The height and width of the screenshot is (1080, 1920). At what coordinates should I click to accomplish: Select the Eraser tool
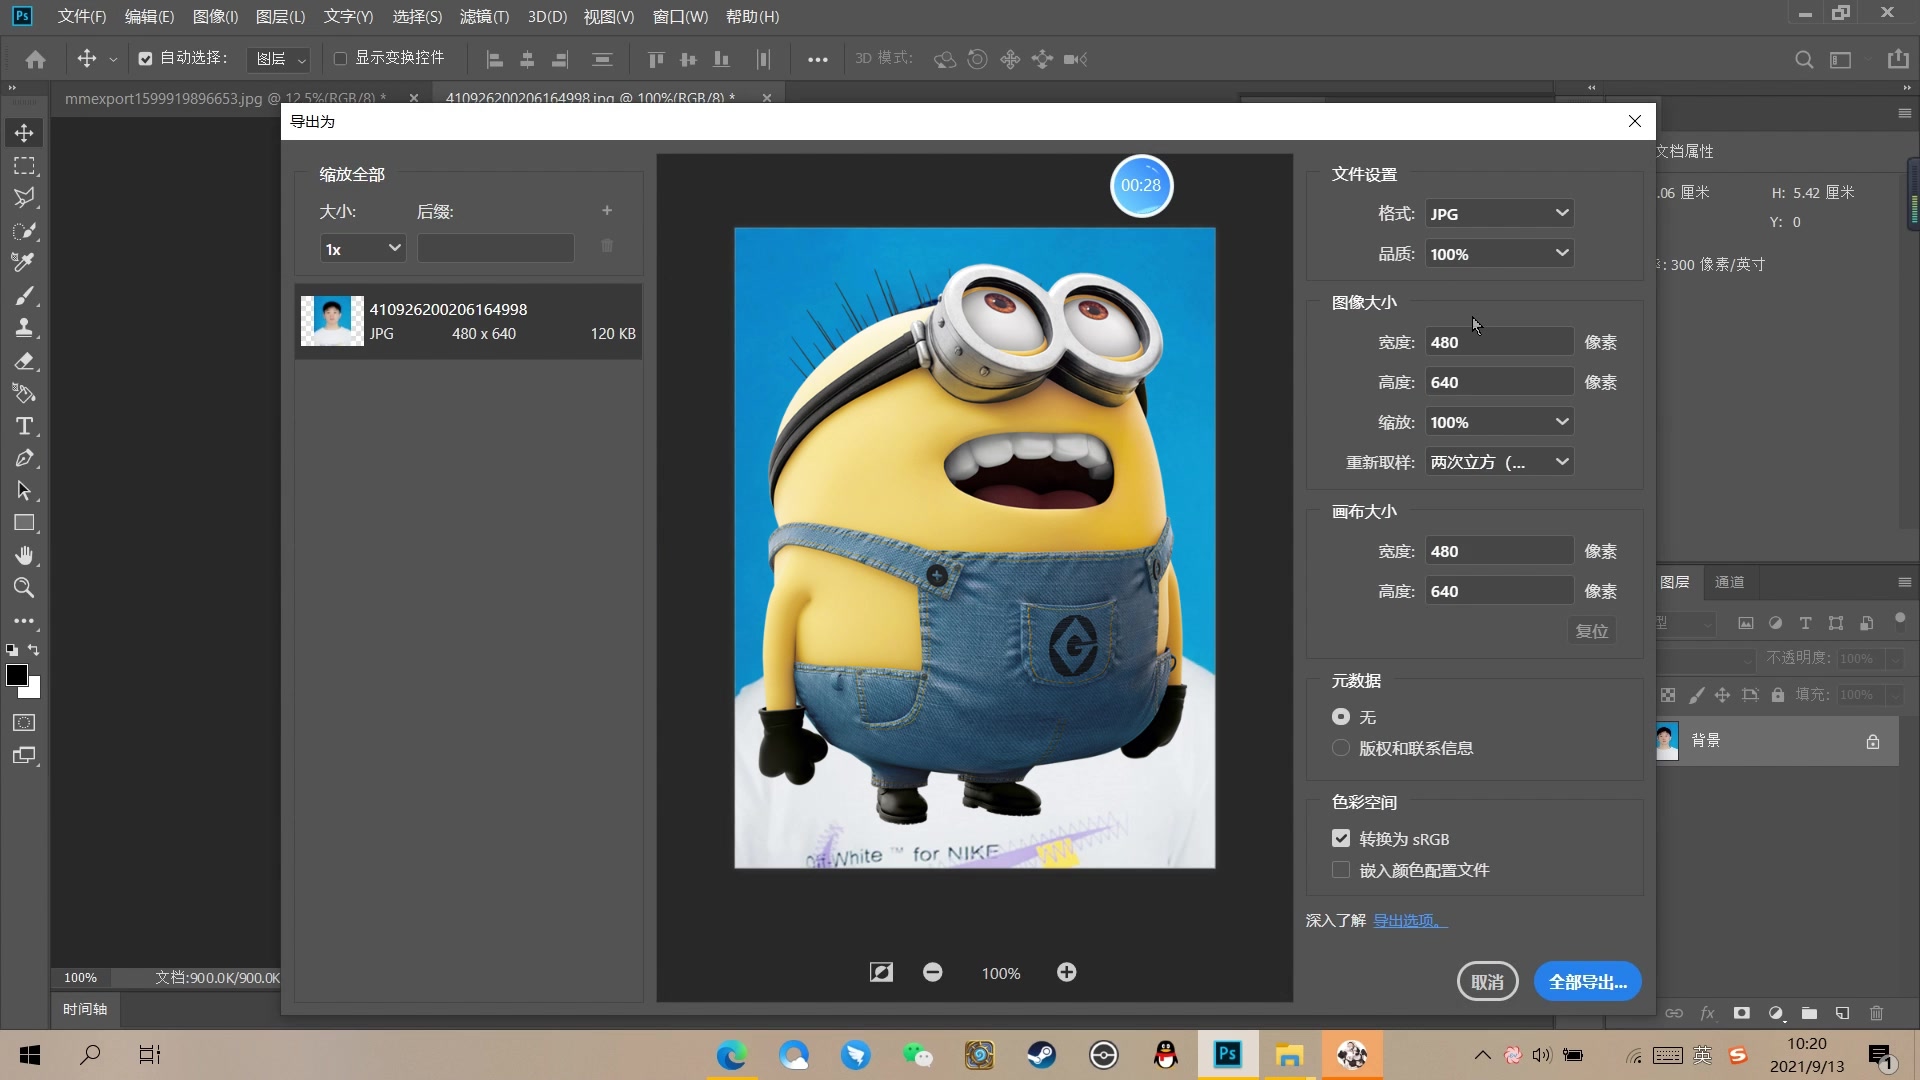pyautogui.click(x=24, y=361)
